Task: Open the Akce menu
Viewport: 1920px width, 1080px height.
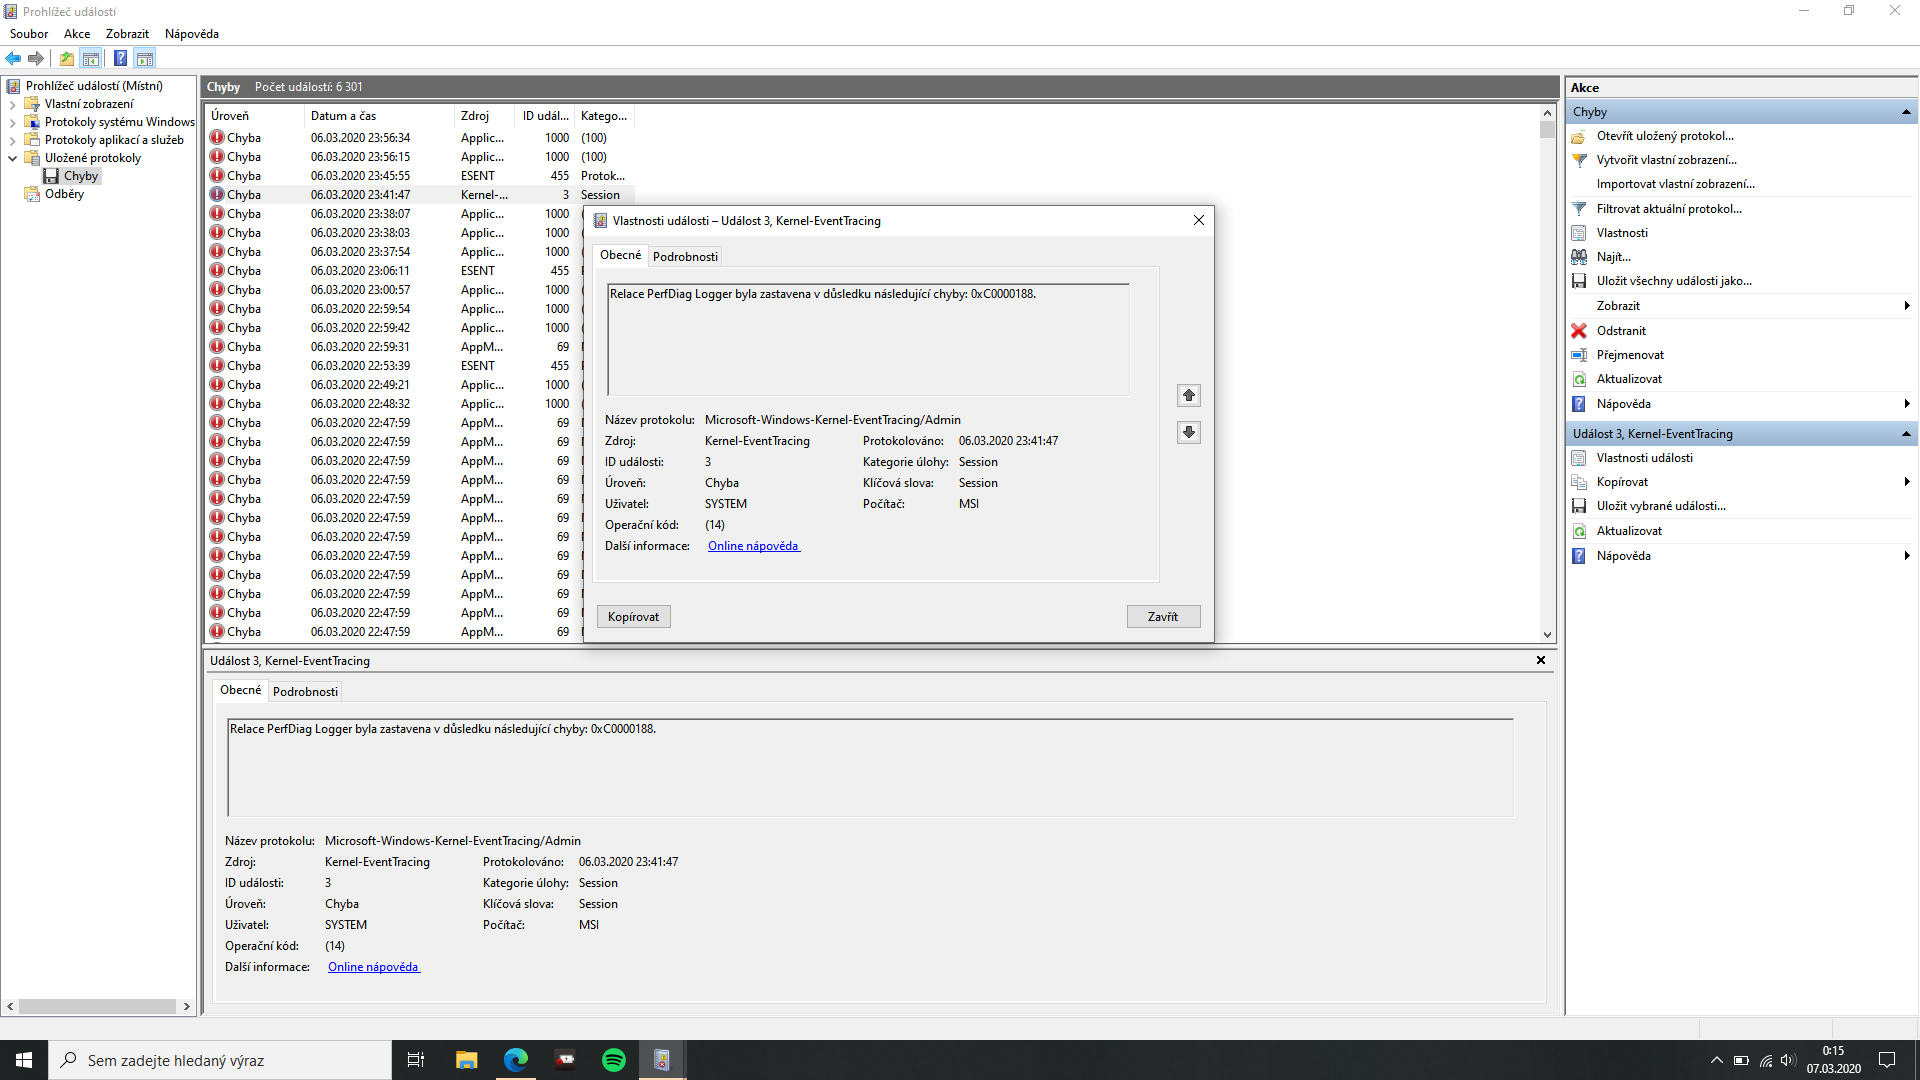Action: tap(77, 34)
